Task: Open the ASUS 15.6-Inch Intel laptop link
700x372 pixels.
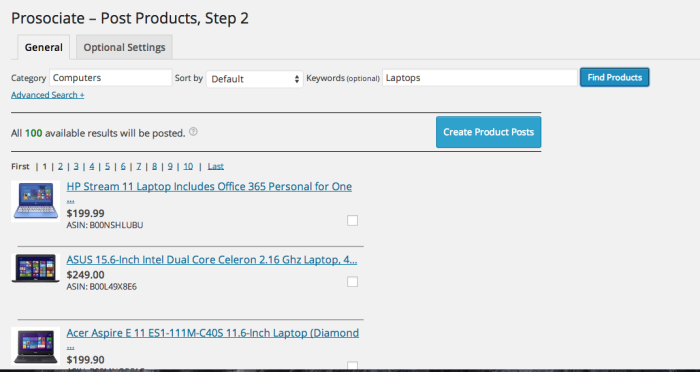Action: (212, 259)
